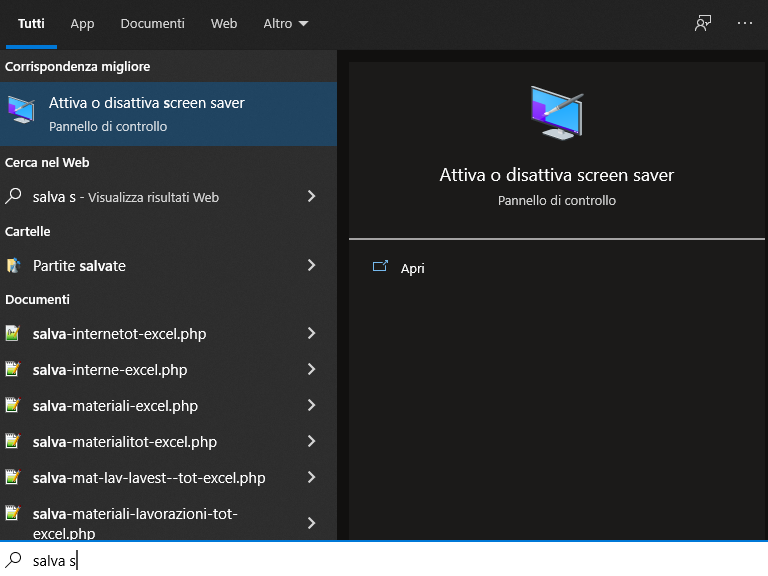This screenshot has width=768, height=576.
Task: Open salva-materiali-excel.php document
Action: tap(168, 406)
